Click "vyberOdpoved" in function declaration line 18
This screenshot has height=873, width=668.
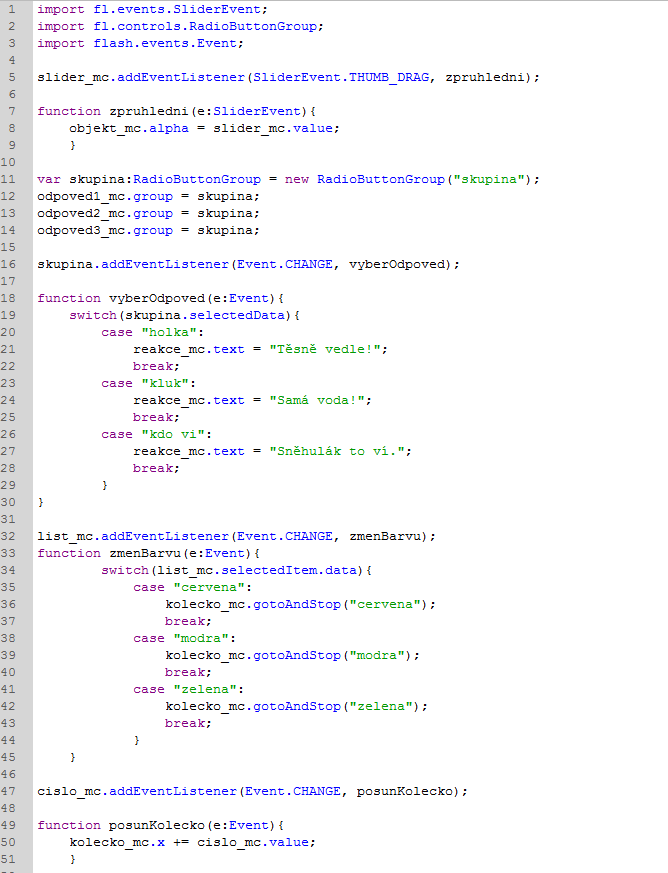(x=157, y=298)
